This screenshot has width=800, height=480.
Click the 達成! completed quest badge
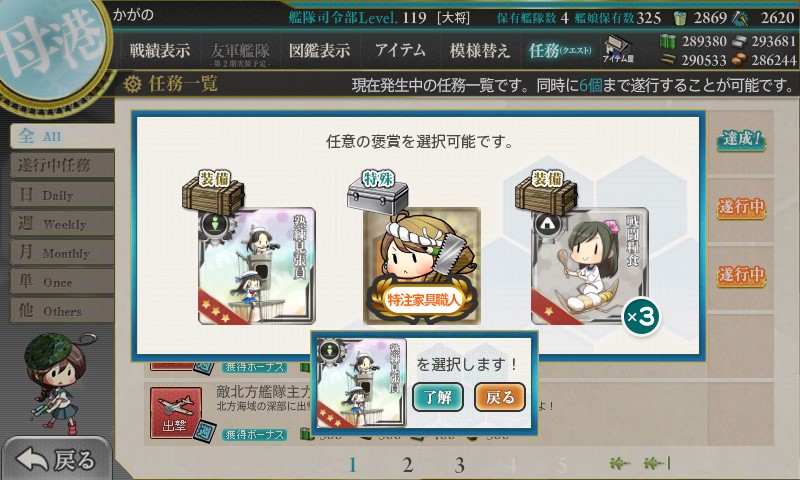pyautogui.click(x=741, y=139)
